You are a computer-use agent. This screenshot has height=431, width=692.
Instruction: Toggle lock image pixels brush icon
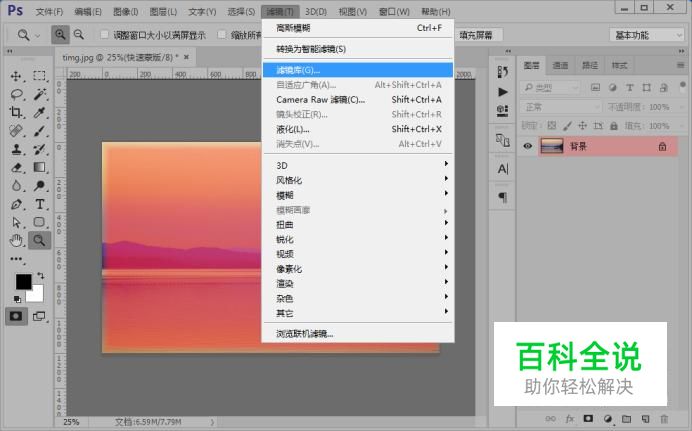tap(567, 126)
